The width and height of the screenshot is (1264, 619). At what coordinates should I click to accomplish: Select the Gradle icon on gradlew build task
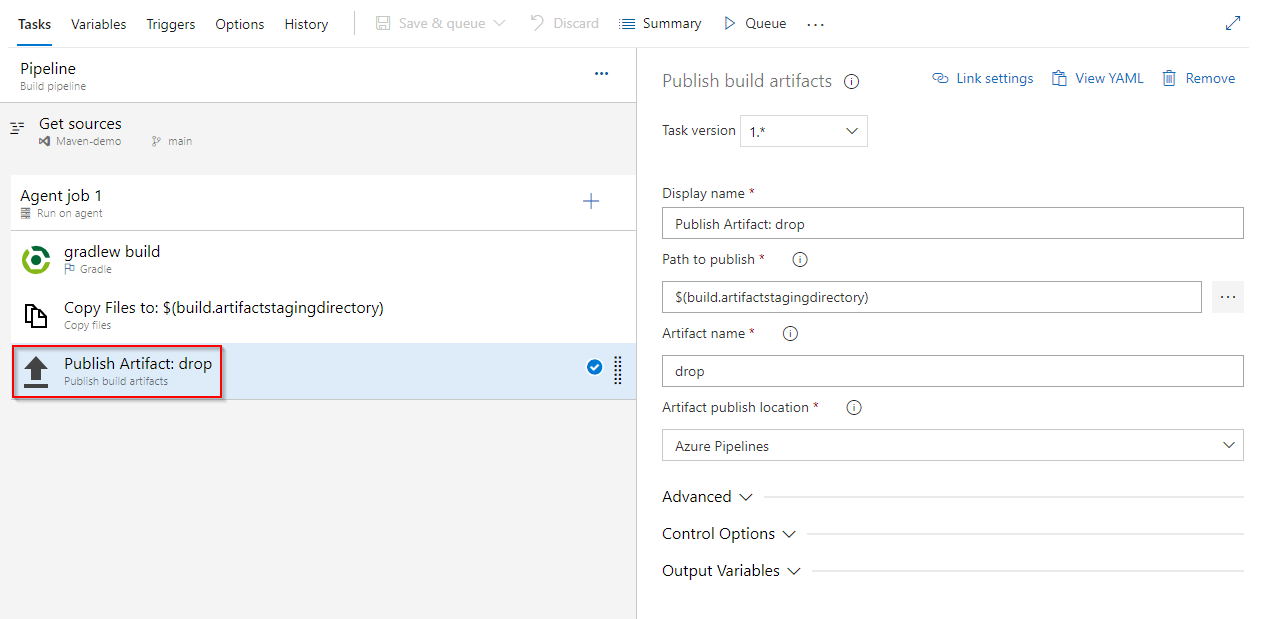[x=36, y=258]
